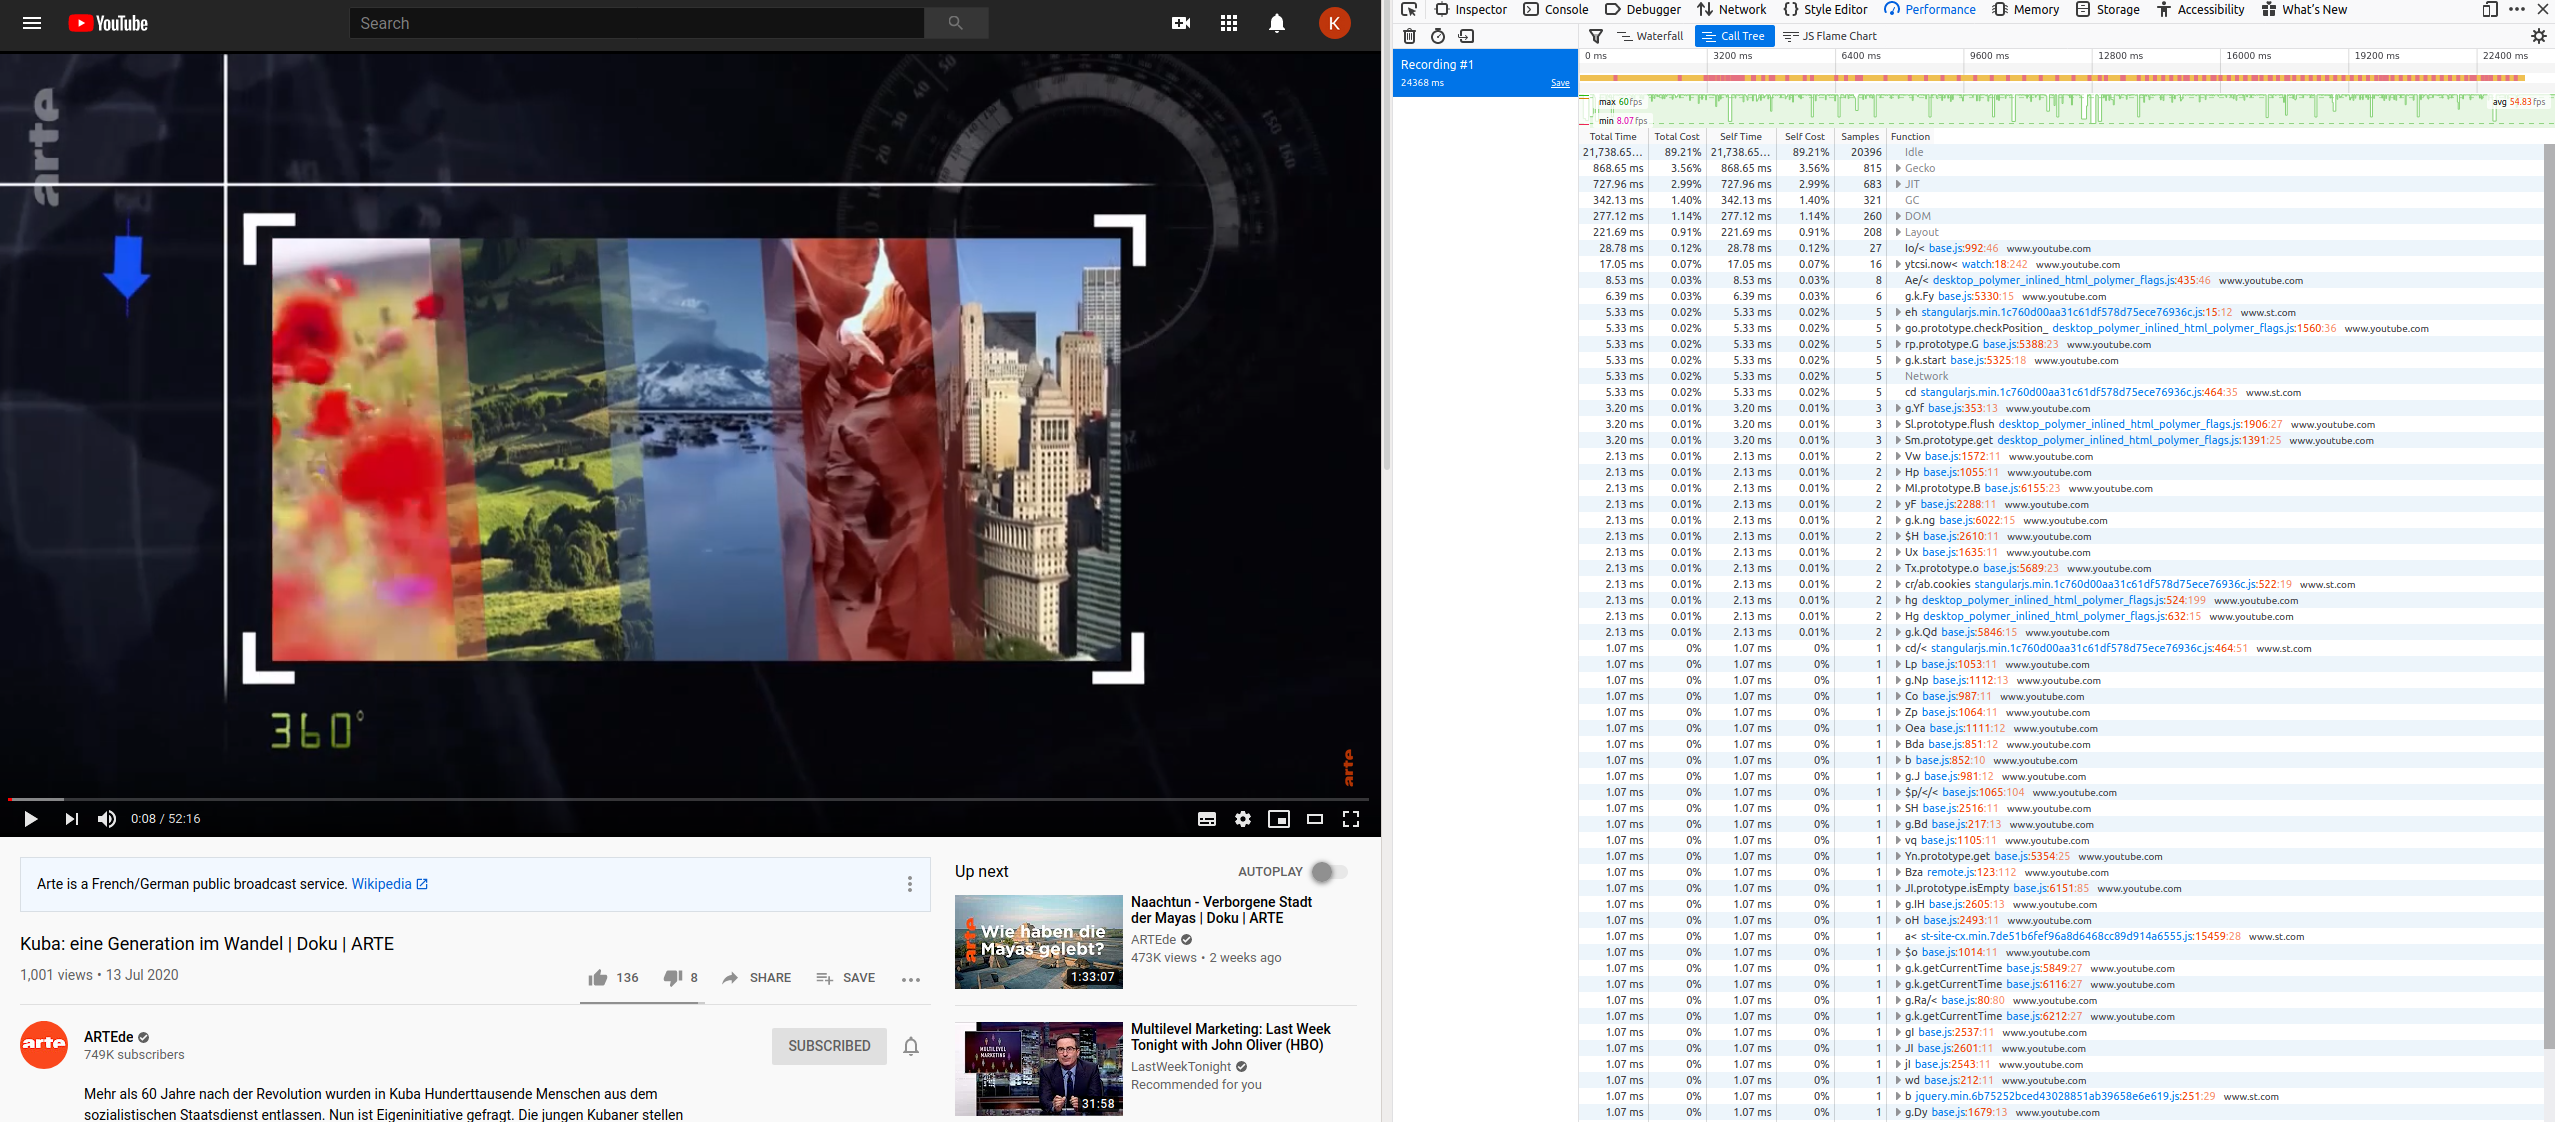Click the SUBSCRIBED button

(828, 1046)
